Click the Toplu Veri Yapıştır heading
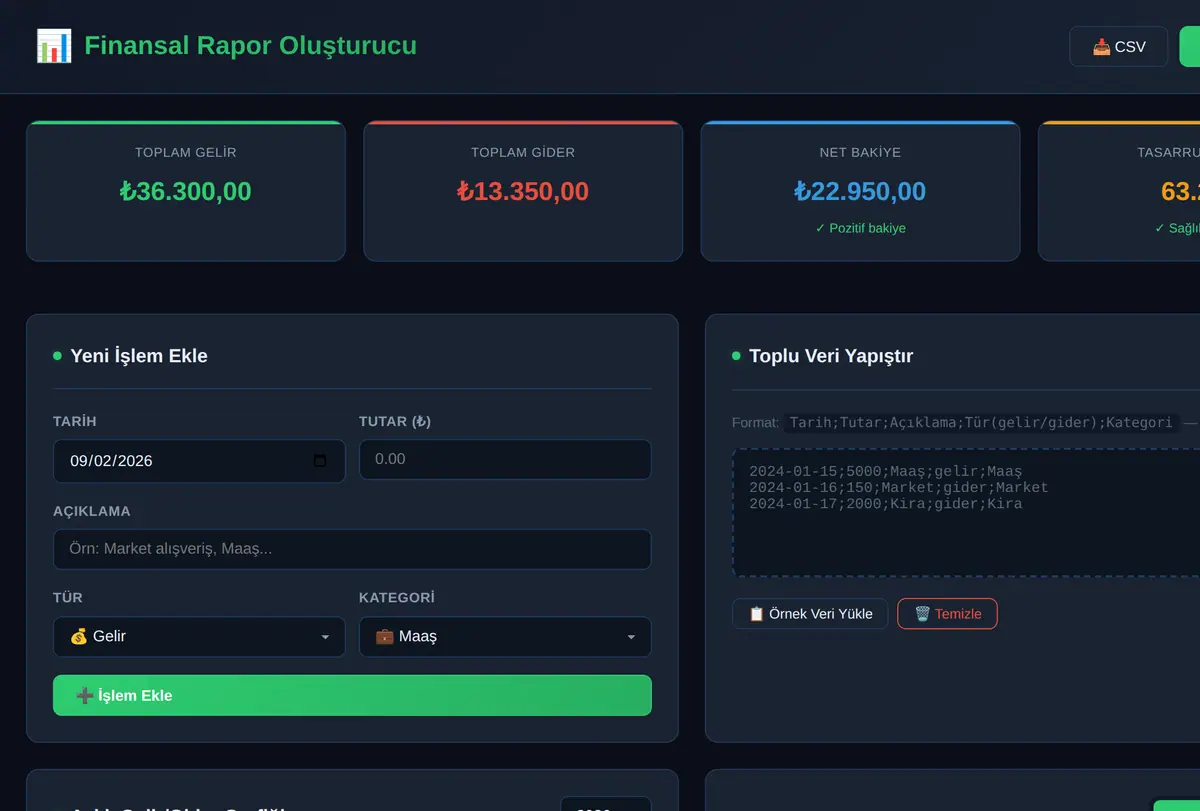The width and height of the screenshot is (1200, 811). pos(831,356)
